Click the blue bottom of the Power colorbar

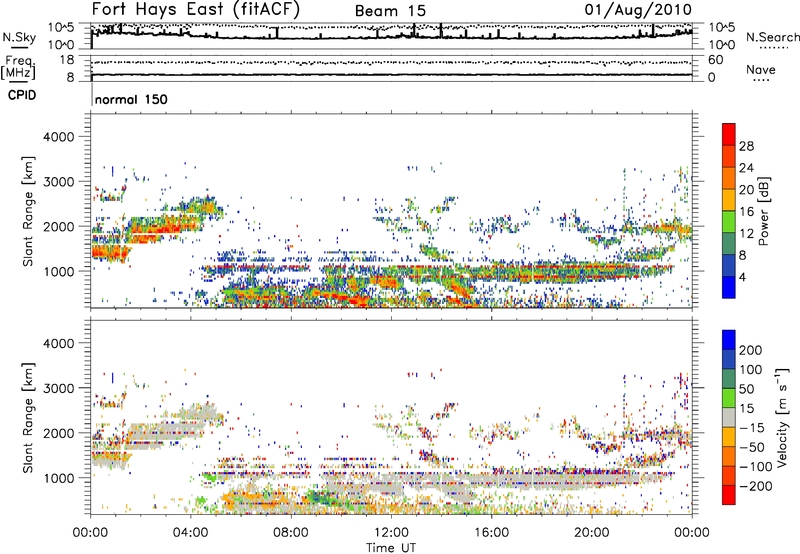coord(729,287)
